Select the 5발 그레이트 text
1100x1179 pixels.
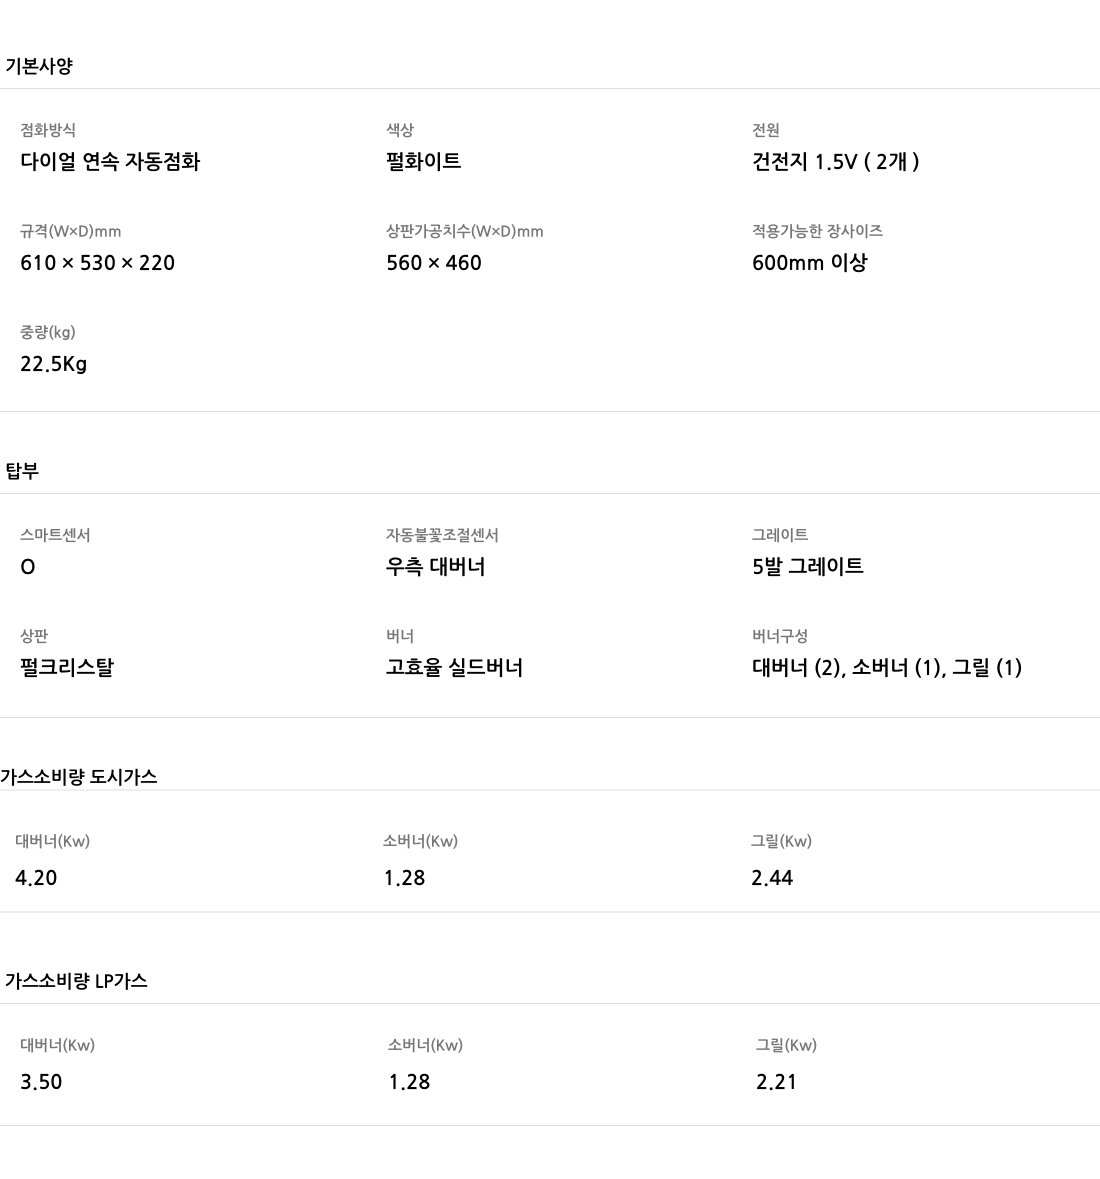point(807,567)
